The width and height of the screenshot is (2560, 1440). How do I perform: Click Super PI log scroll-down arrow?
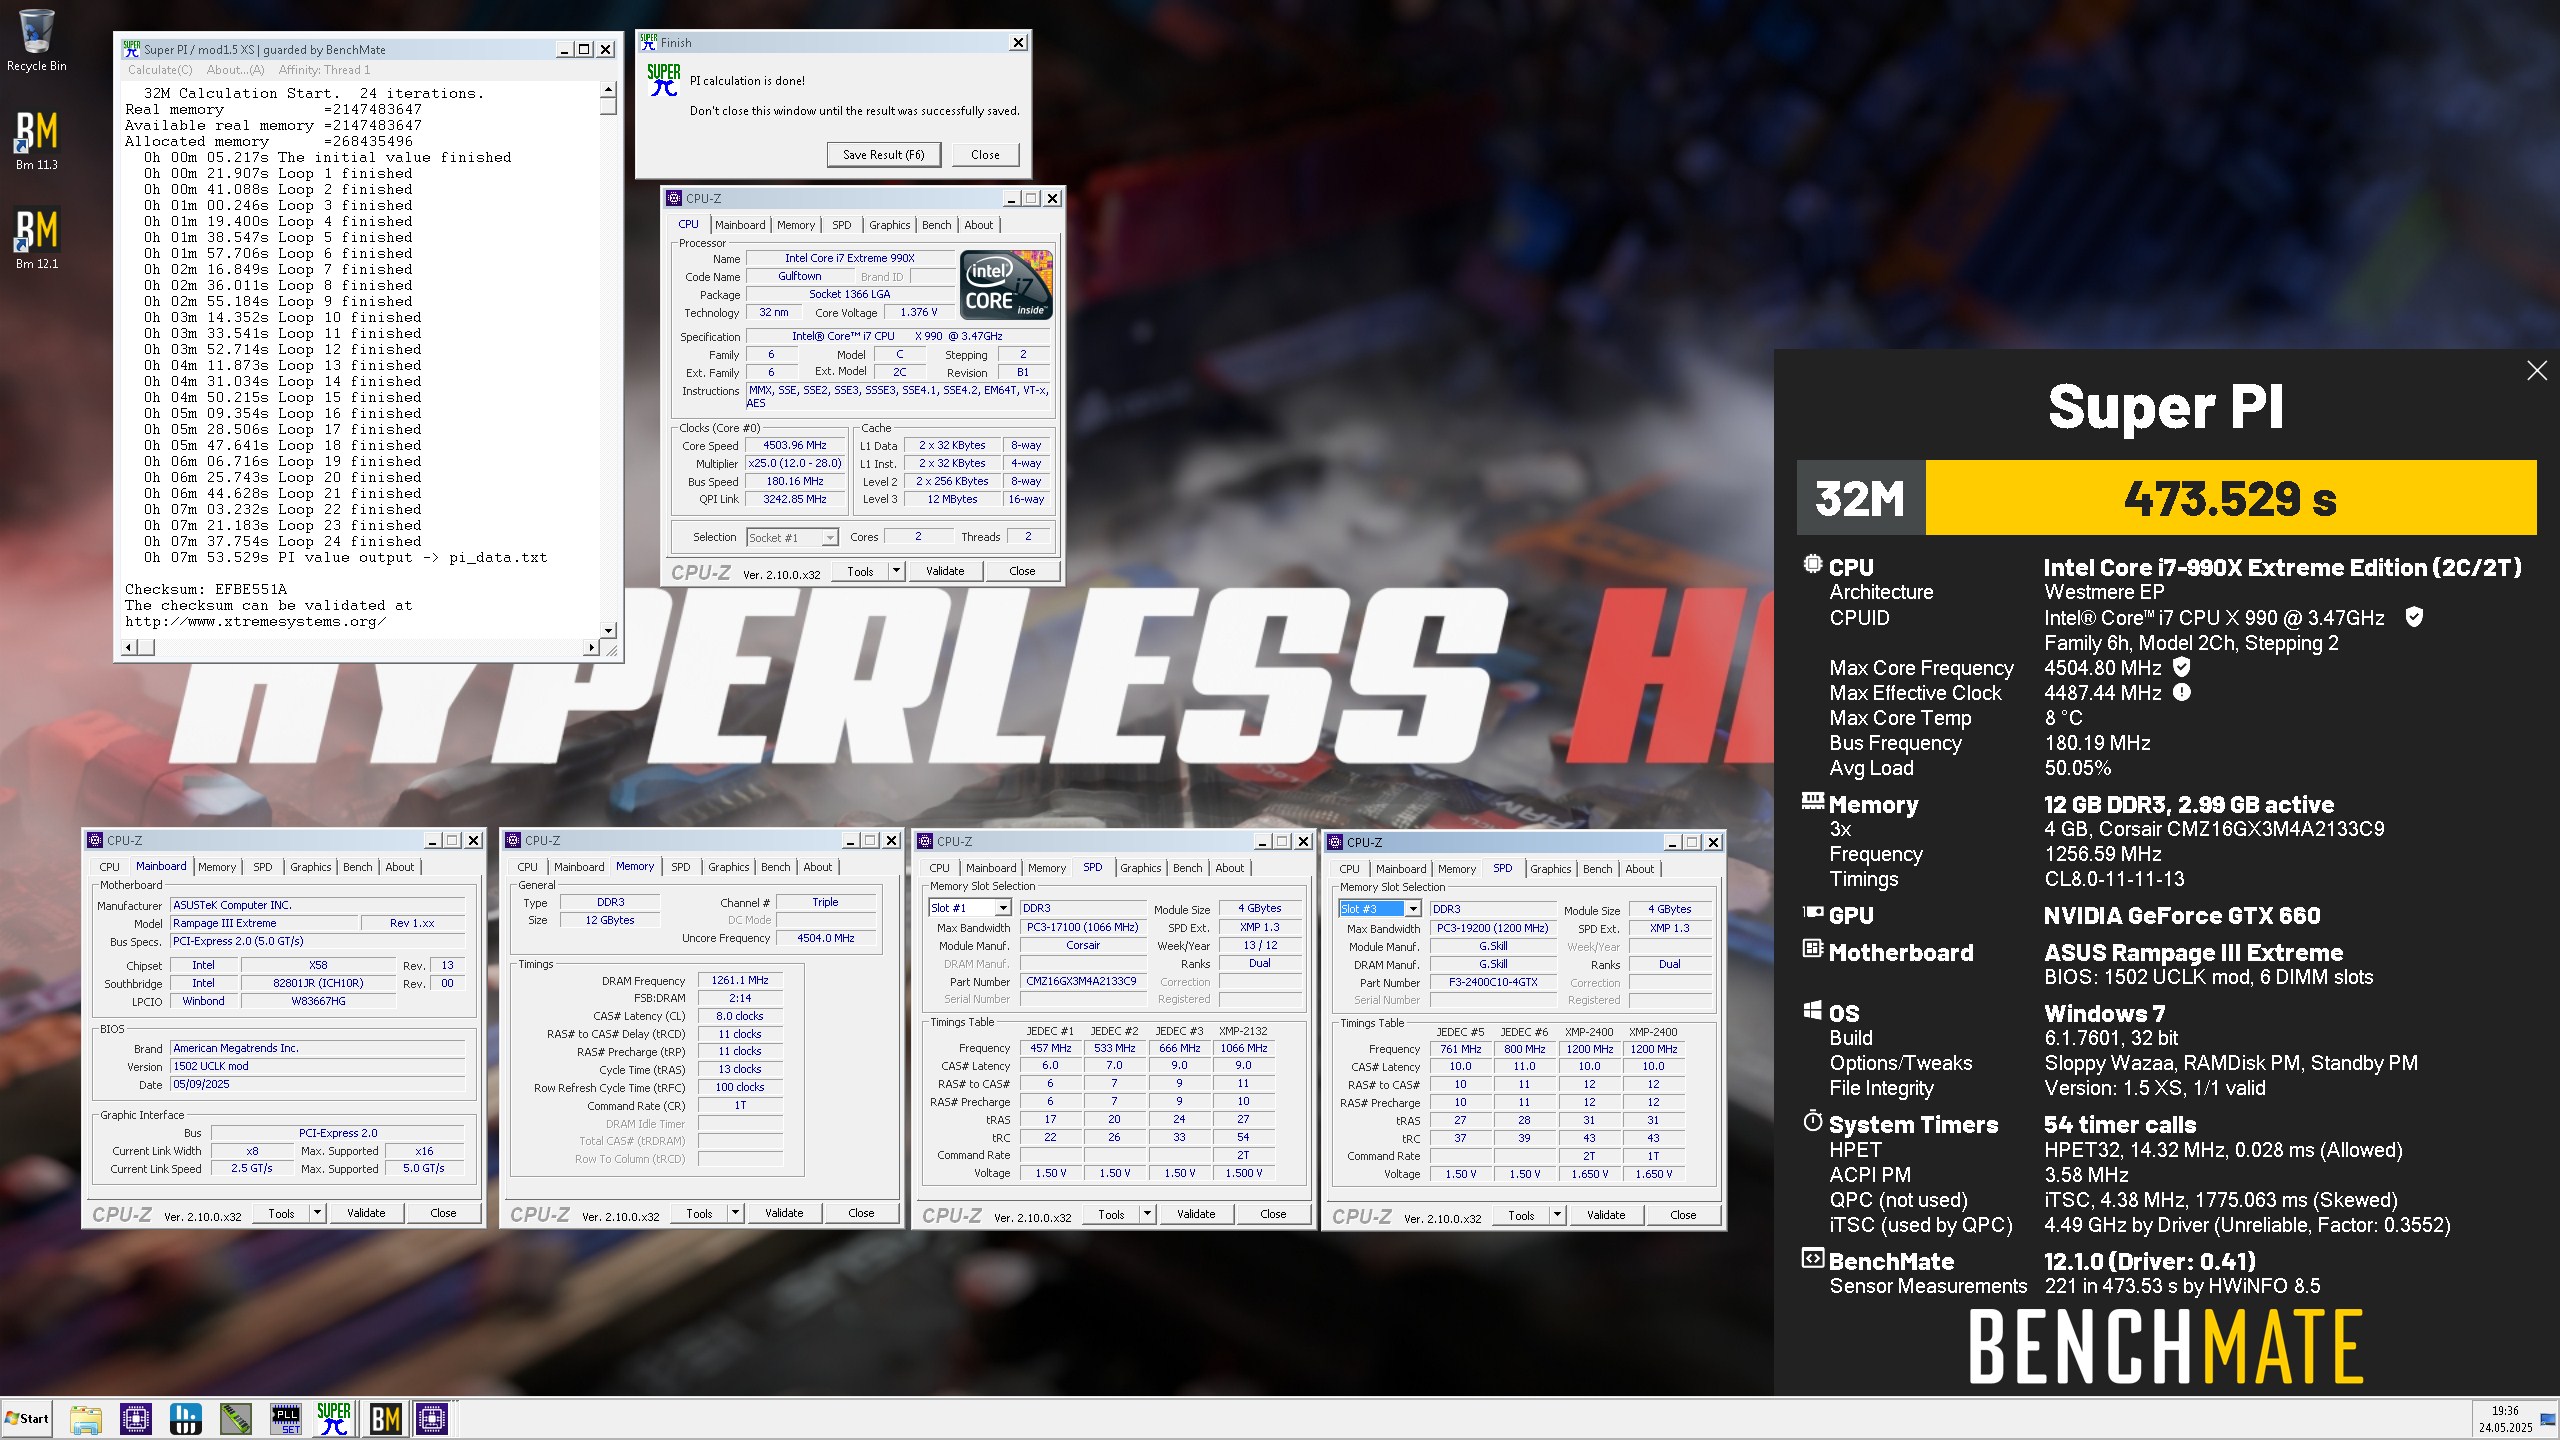coord(608,630)
